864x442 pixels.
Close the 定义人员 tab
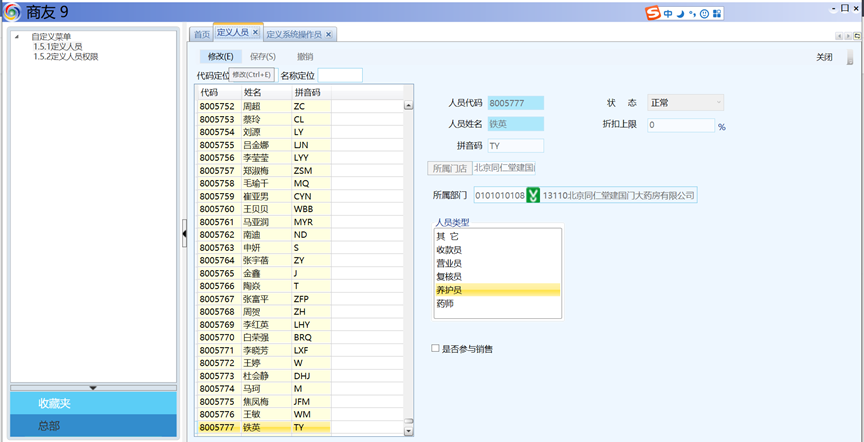pos(255,33)
